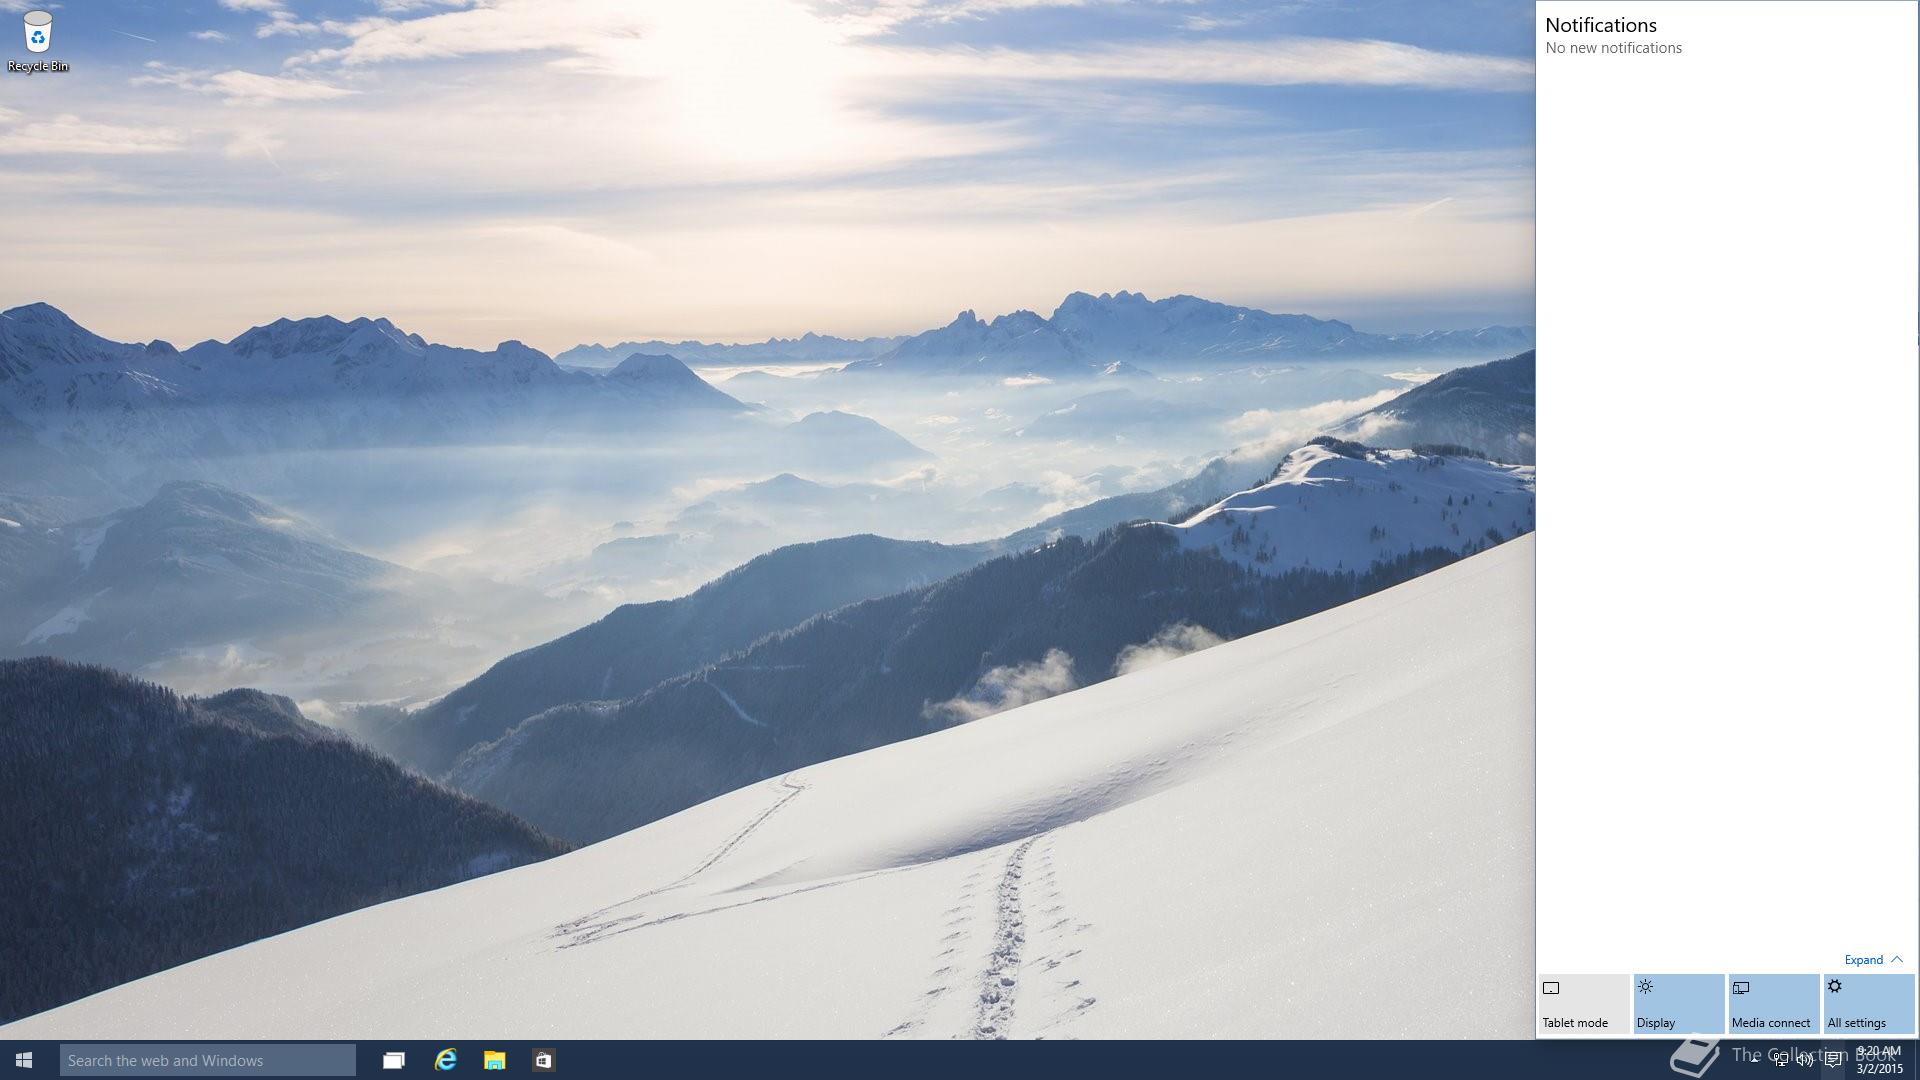
Task: Click the volume speaker tray icon
Action: pyautogui.click(x=1806, y=1060)
